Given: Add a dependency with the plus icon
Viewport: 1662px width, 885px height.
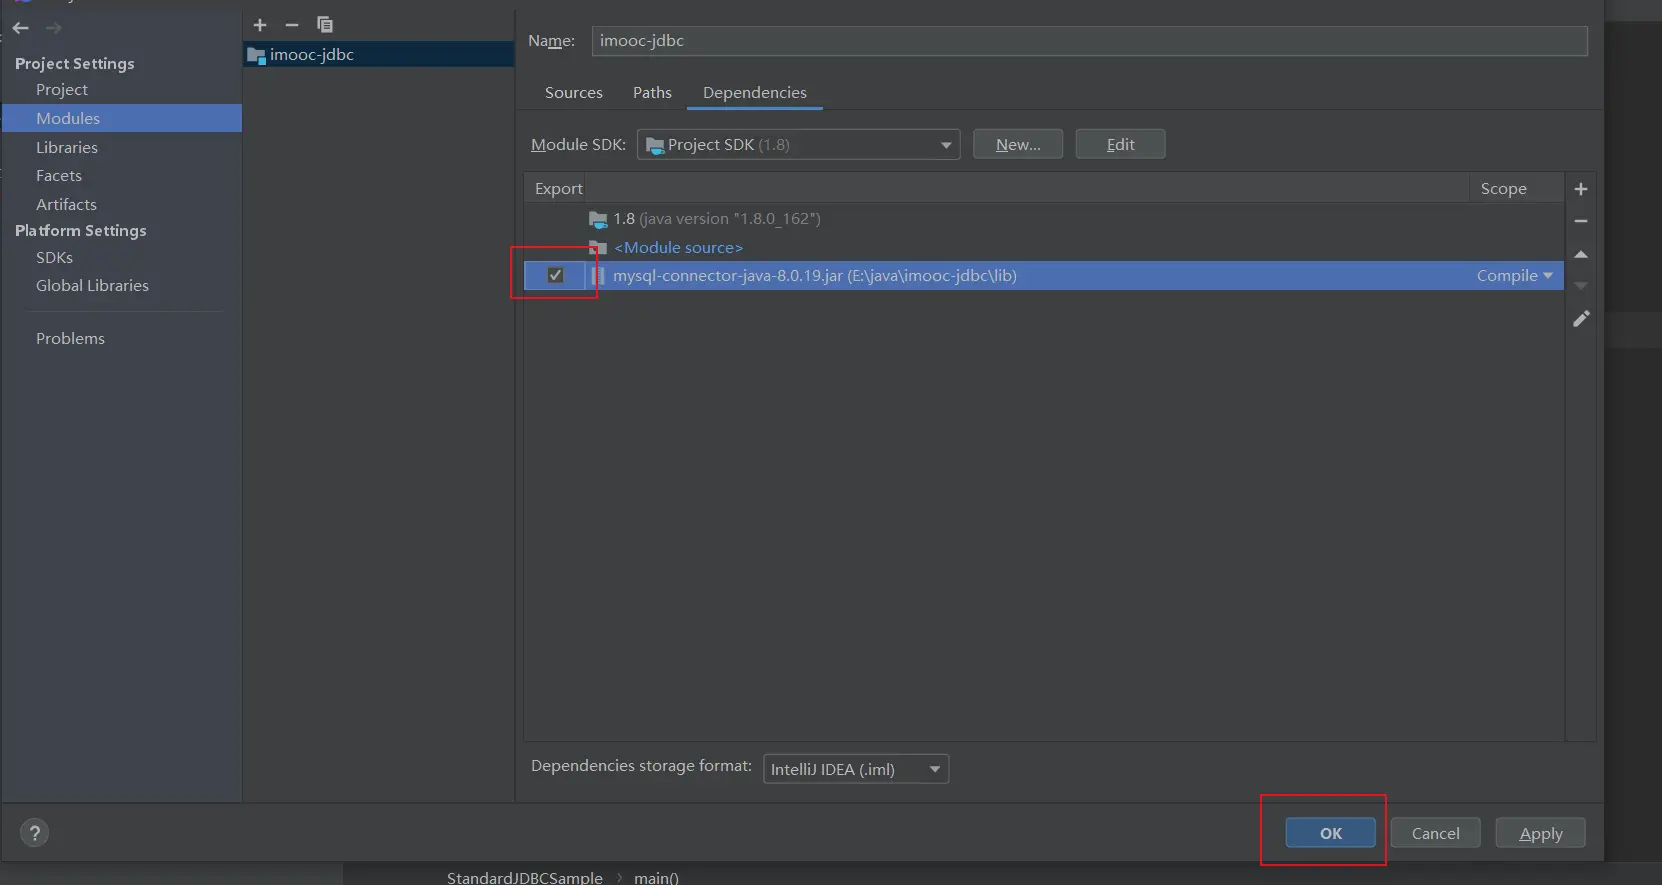Looking at the screenshot, I should point(1580,189).
